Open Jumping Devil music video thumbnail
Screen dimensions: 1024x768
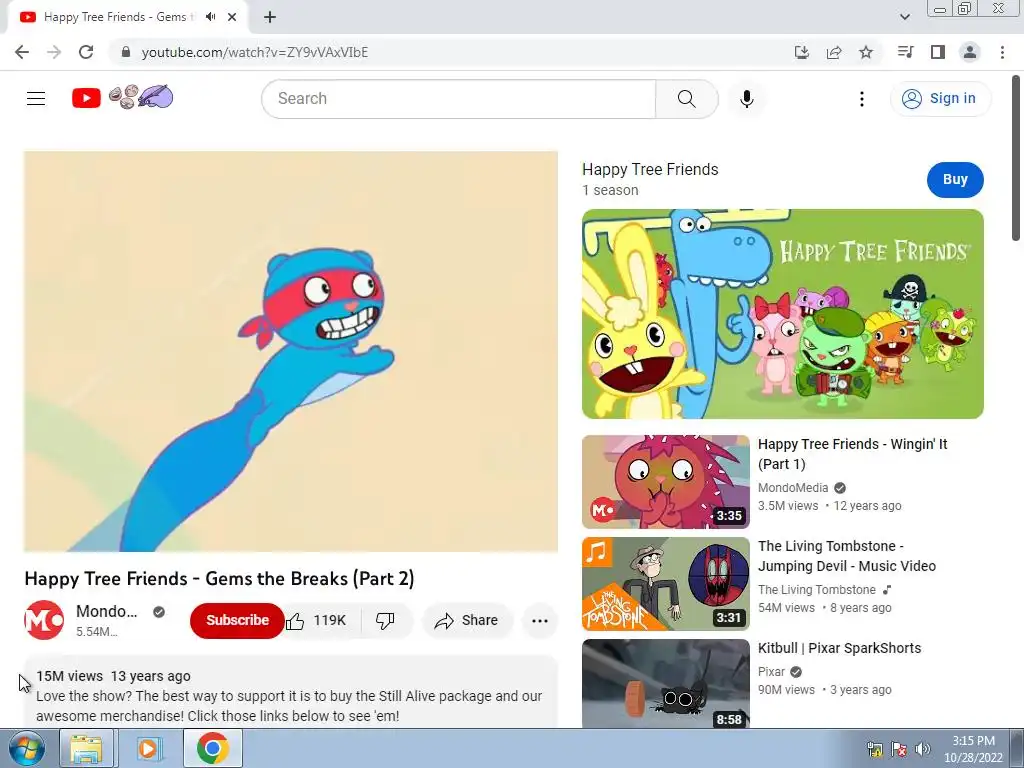[x=665, y=584]
